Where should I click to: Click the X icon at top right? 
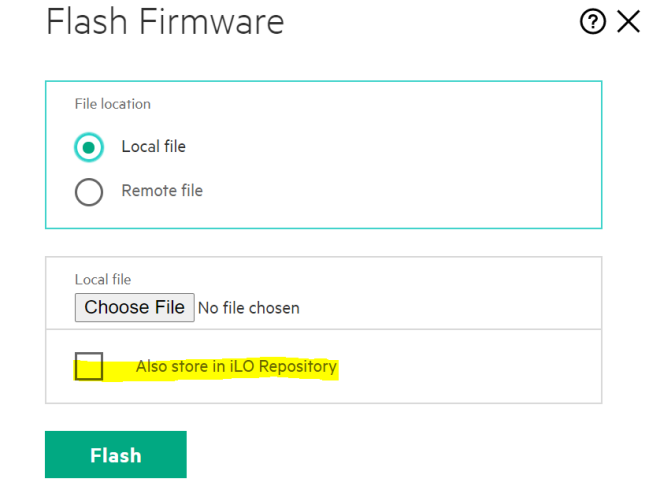[628, 22]
